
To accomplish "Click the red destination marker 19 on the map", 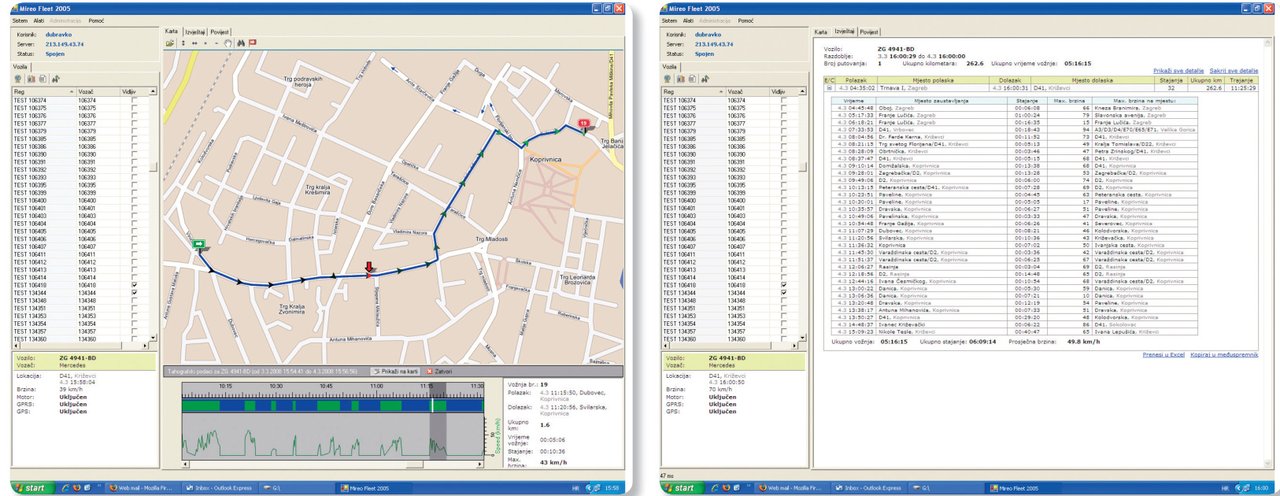I will (x=583, y=125).
